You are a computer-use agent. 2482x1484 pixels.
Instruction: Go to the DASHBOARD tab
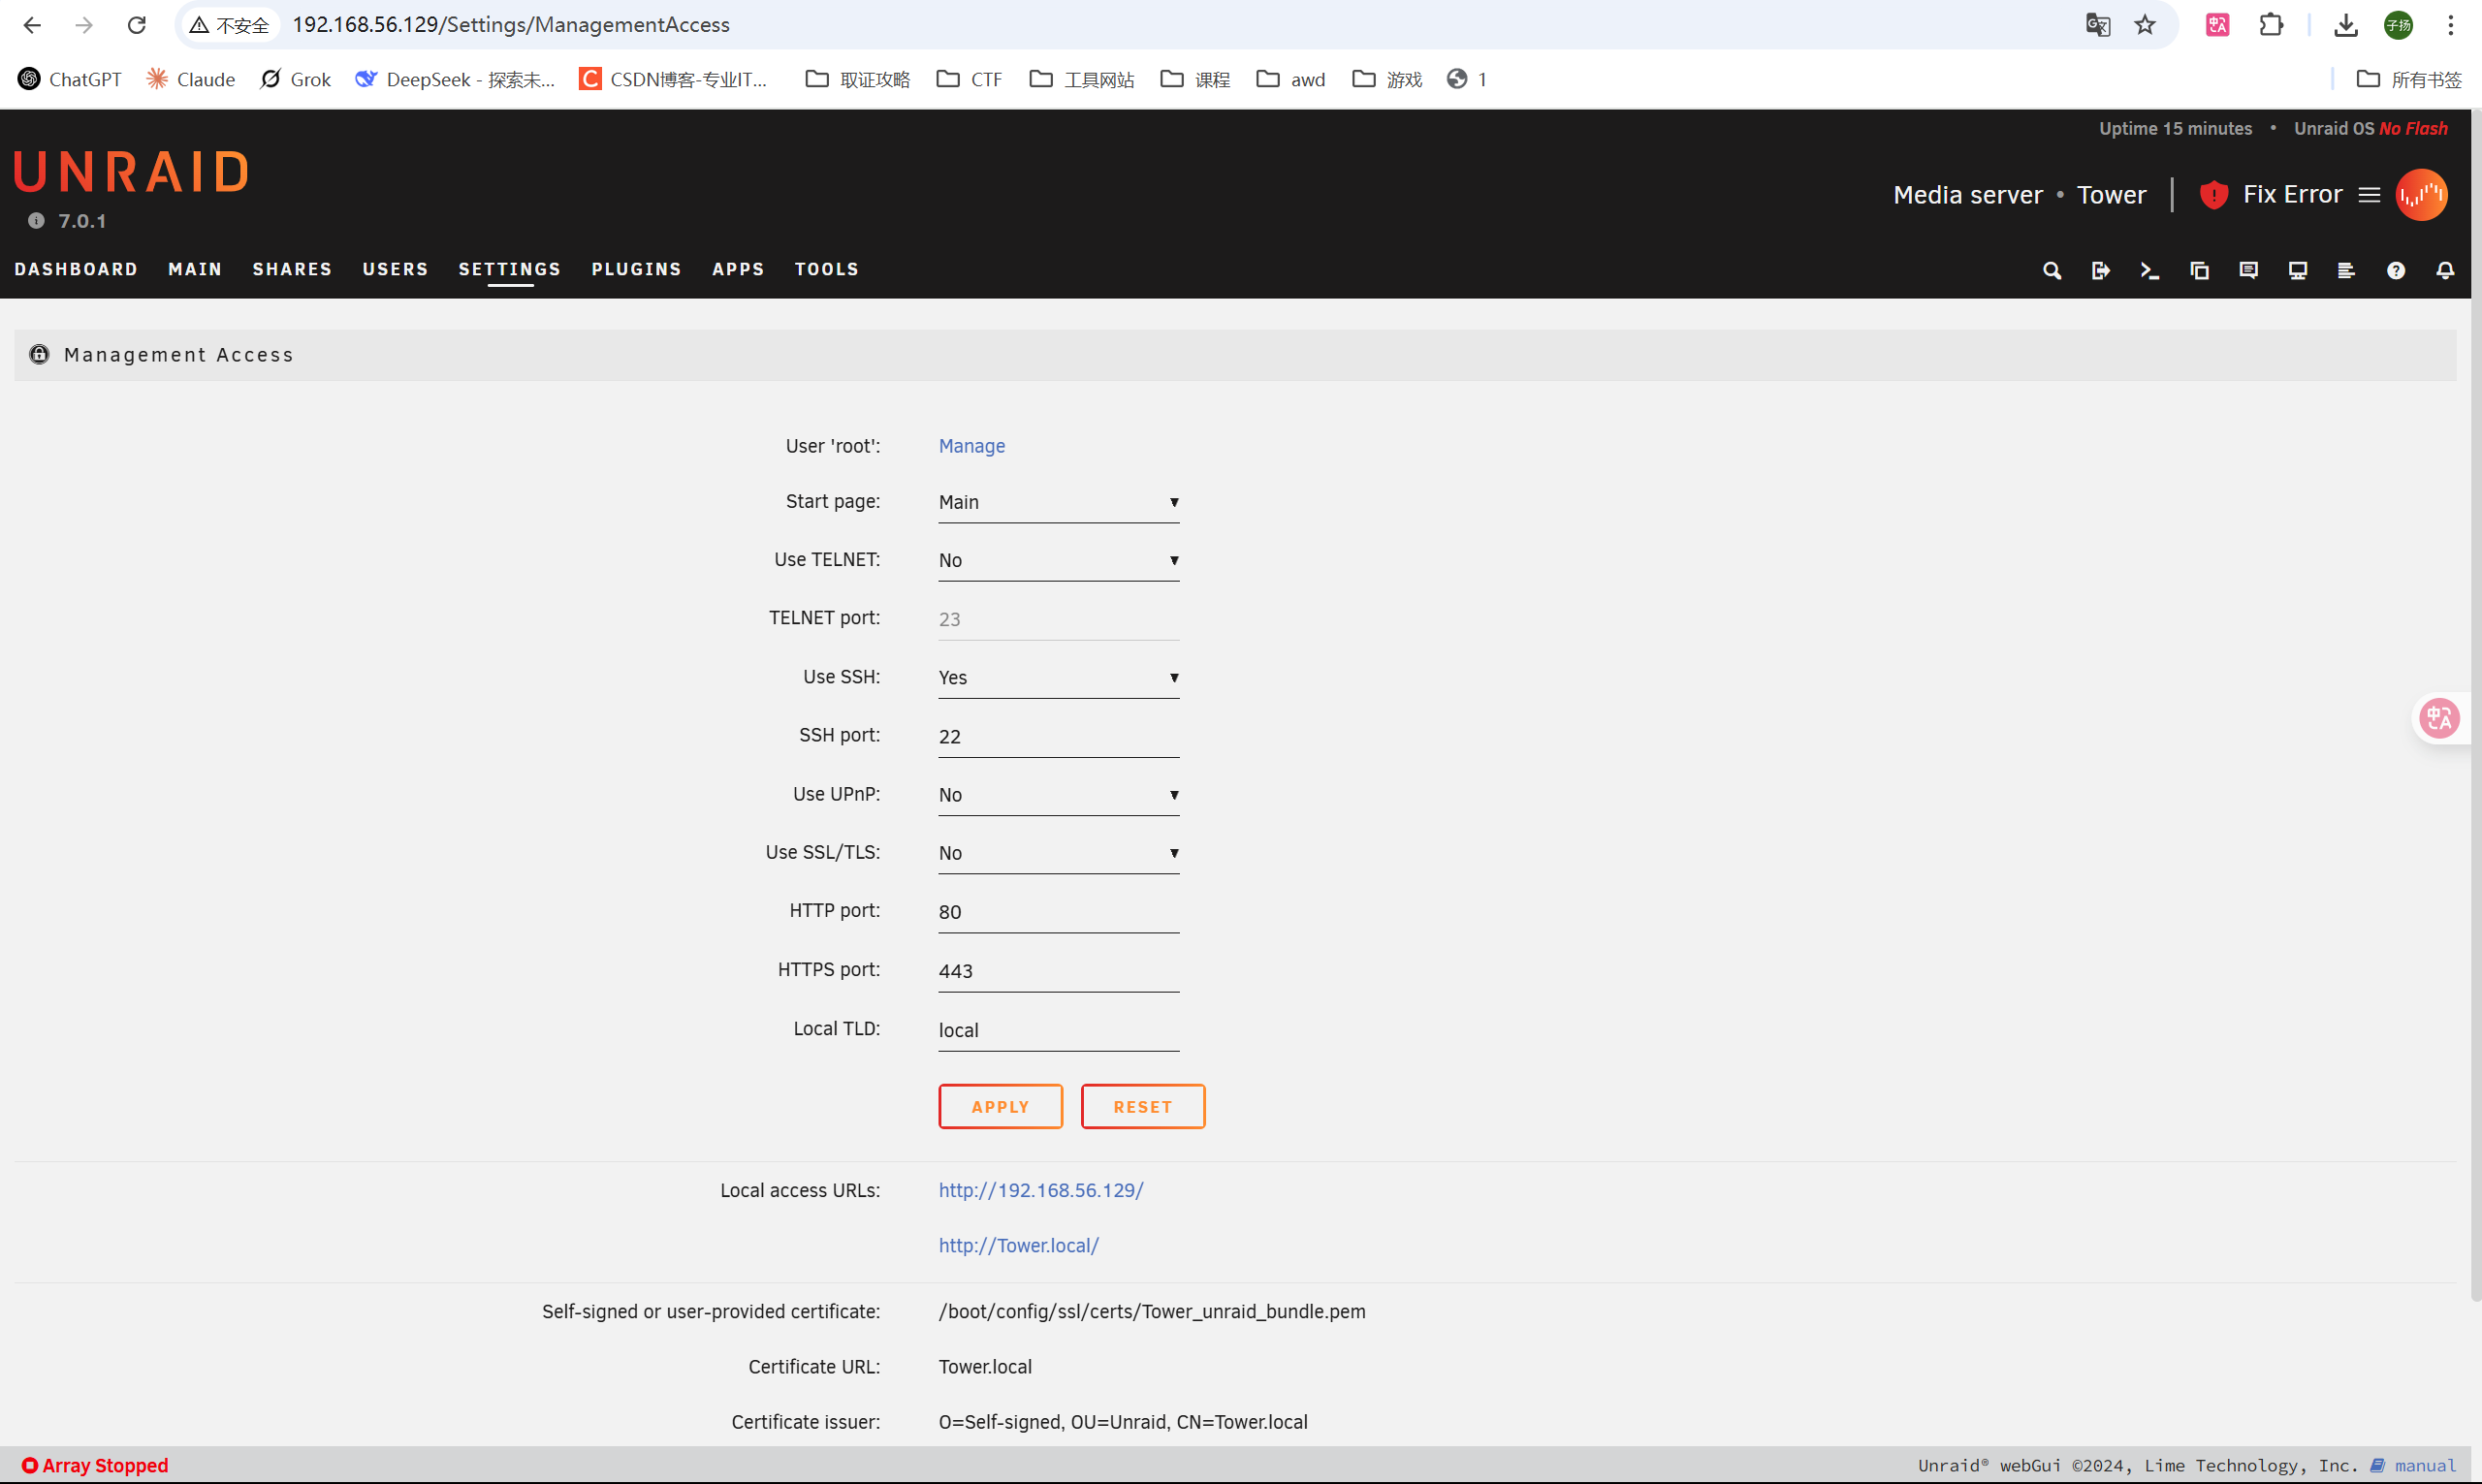pyautogui.click(x=76, y=269)
